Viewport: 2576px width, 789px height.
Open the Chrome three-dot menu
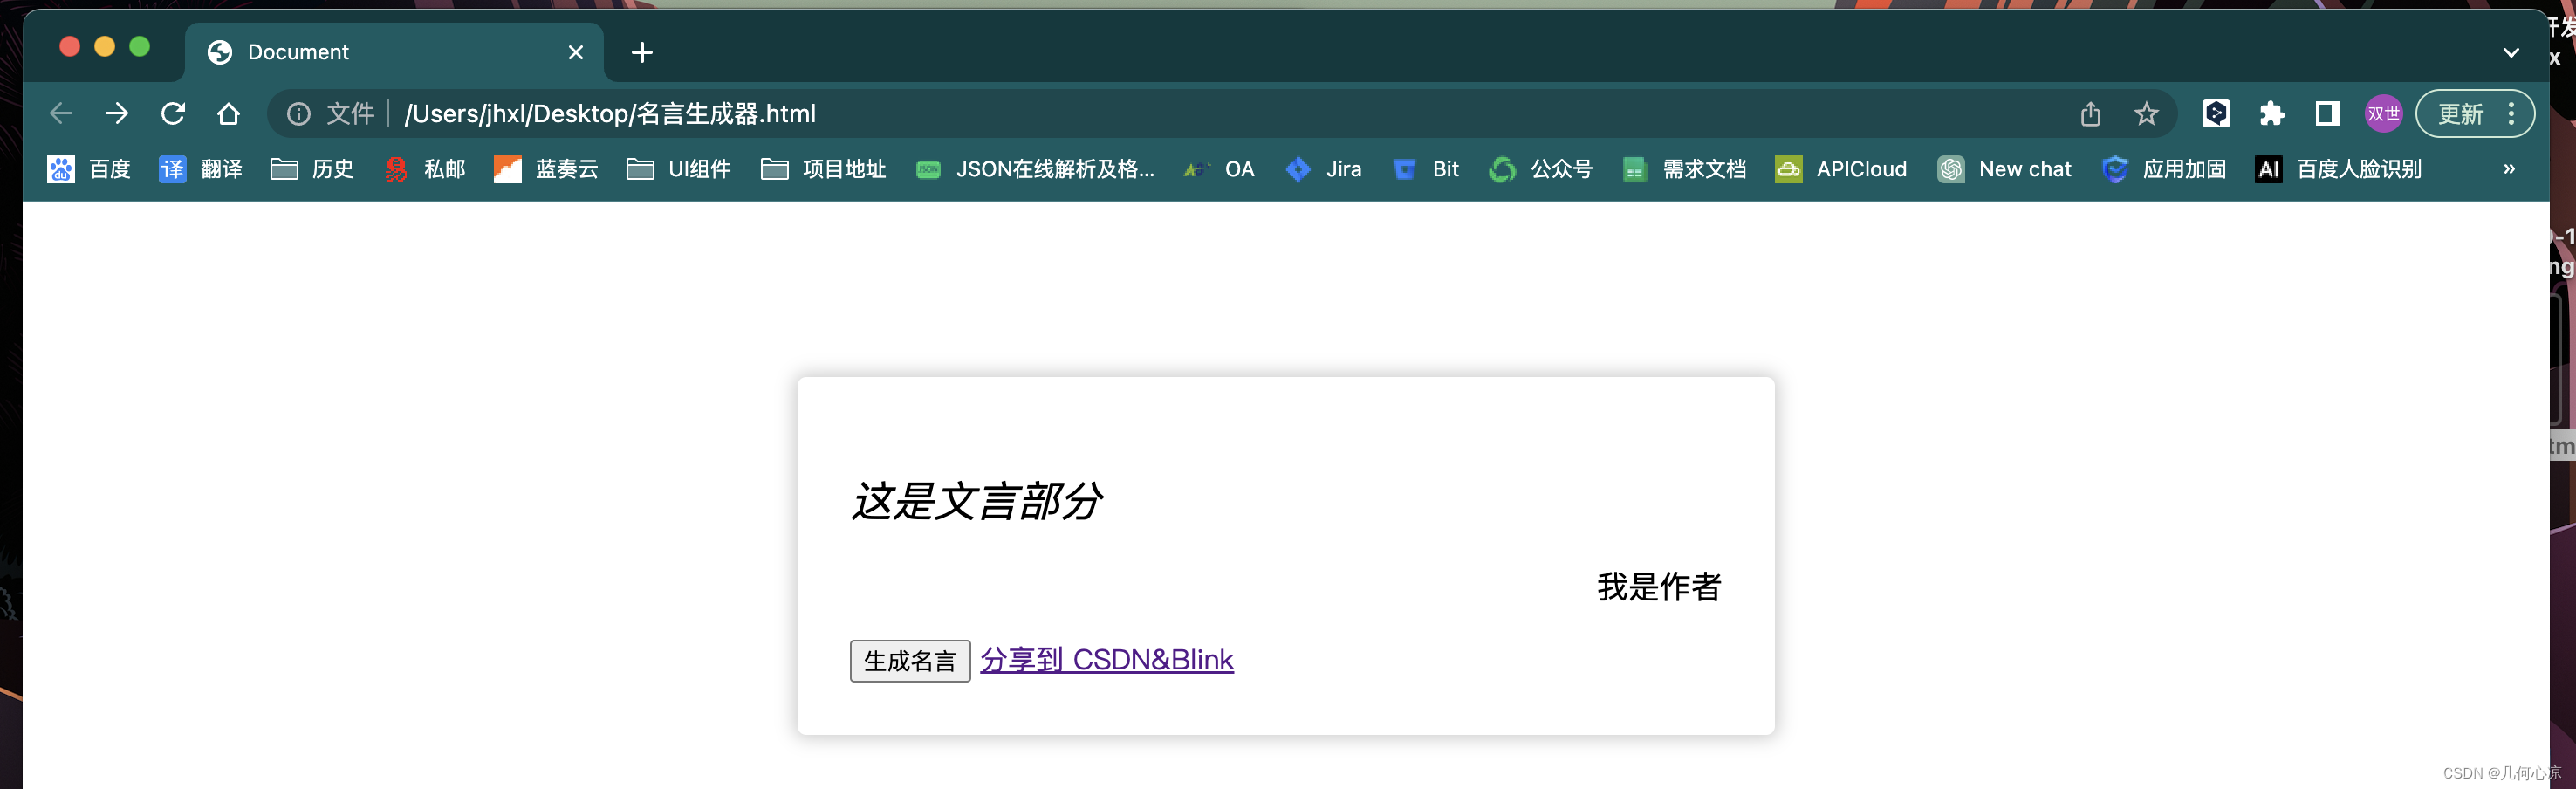coord(2511,114)
